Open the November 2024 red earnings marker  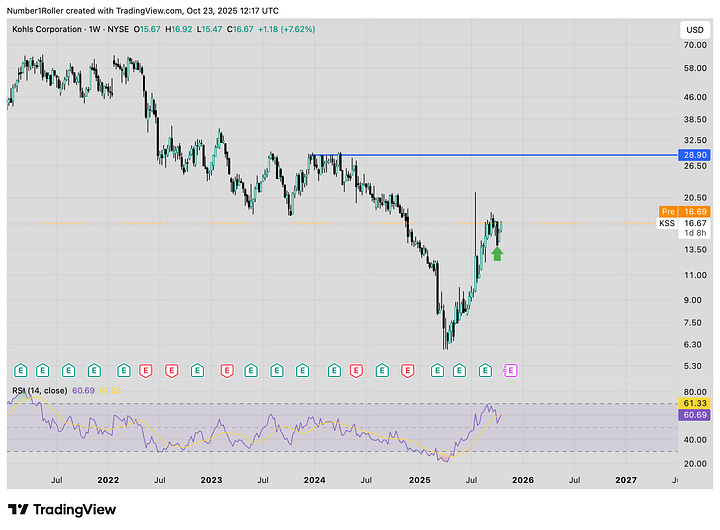click(x=408, y=370)
